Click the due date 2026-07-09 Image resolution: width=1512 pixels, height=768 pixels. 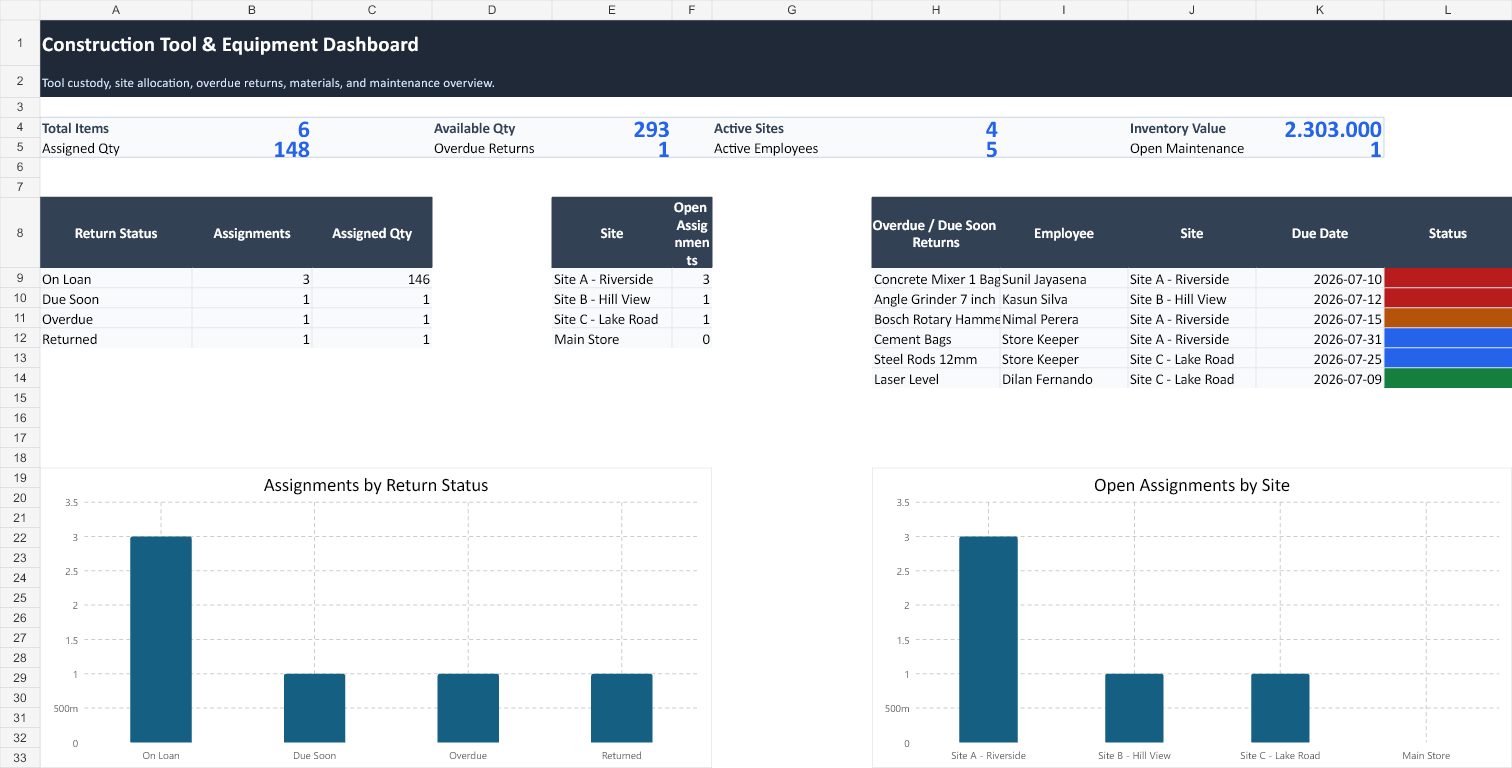[x=1320, y=379]
